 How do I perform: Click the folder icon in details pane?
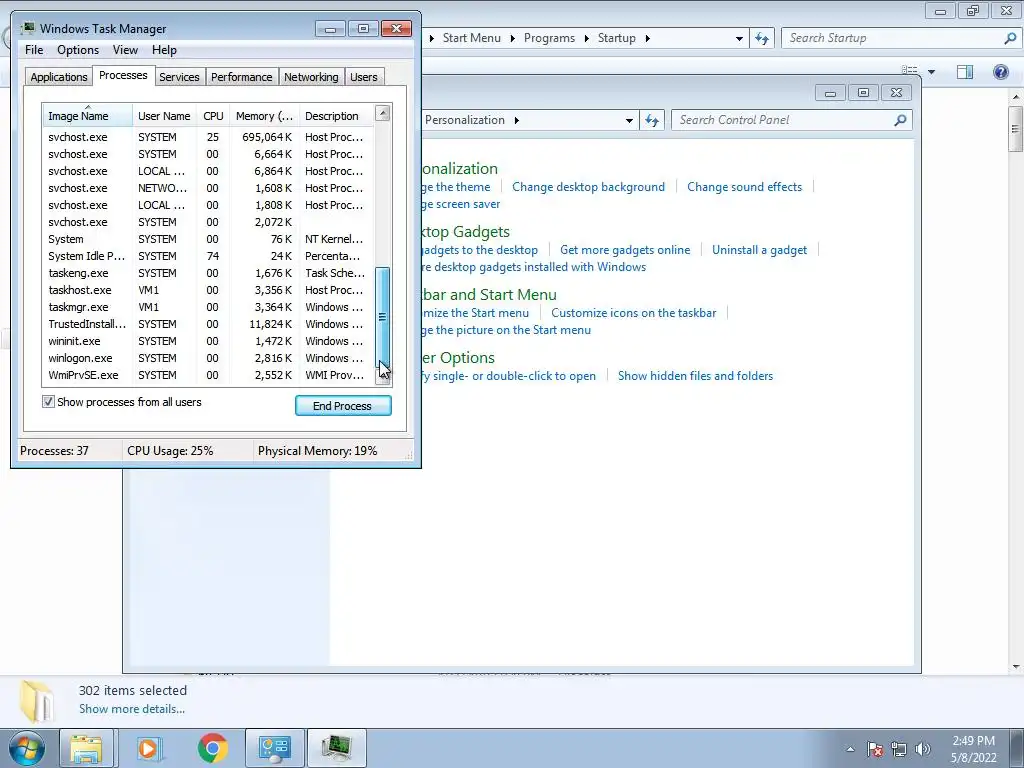(37, 701)
